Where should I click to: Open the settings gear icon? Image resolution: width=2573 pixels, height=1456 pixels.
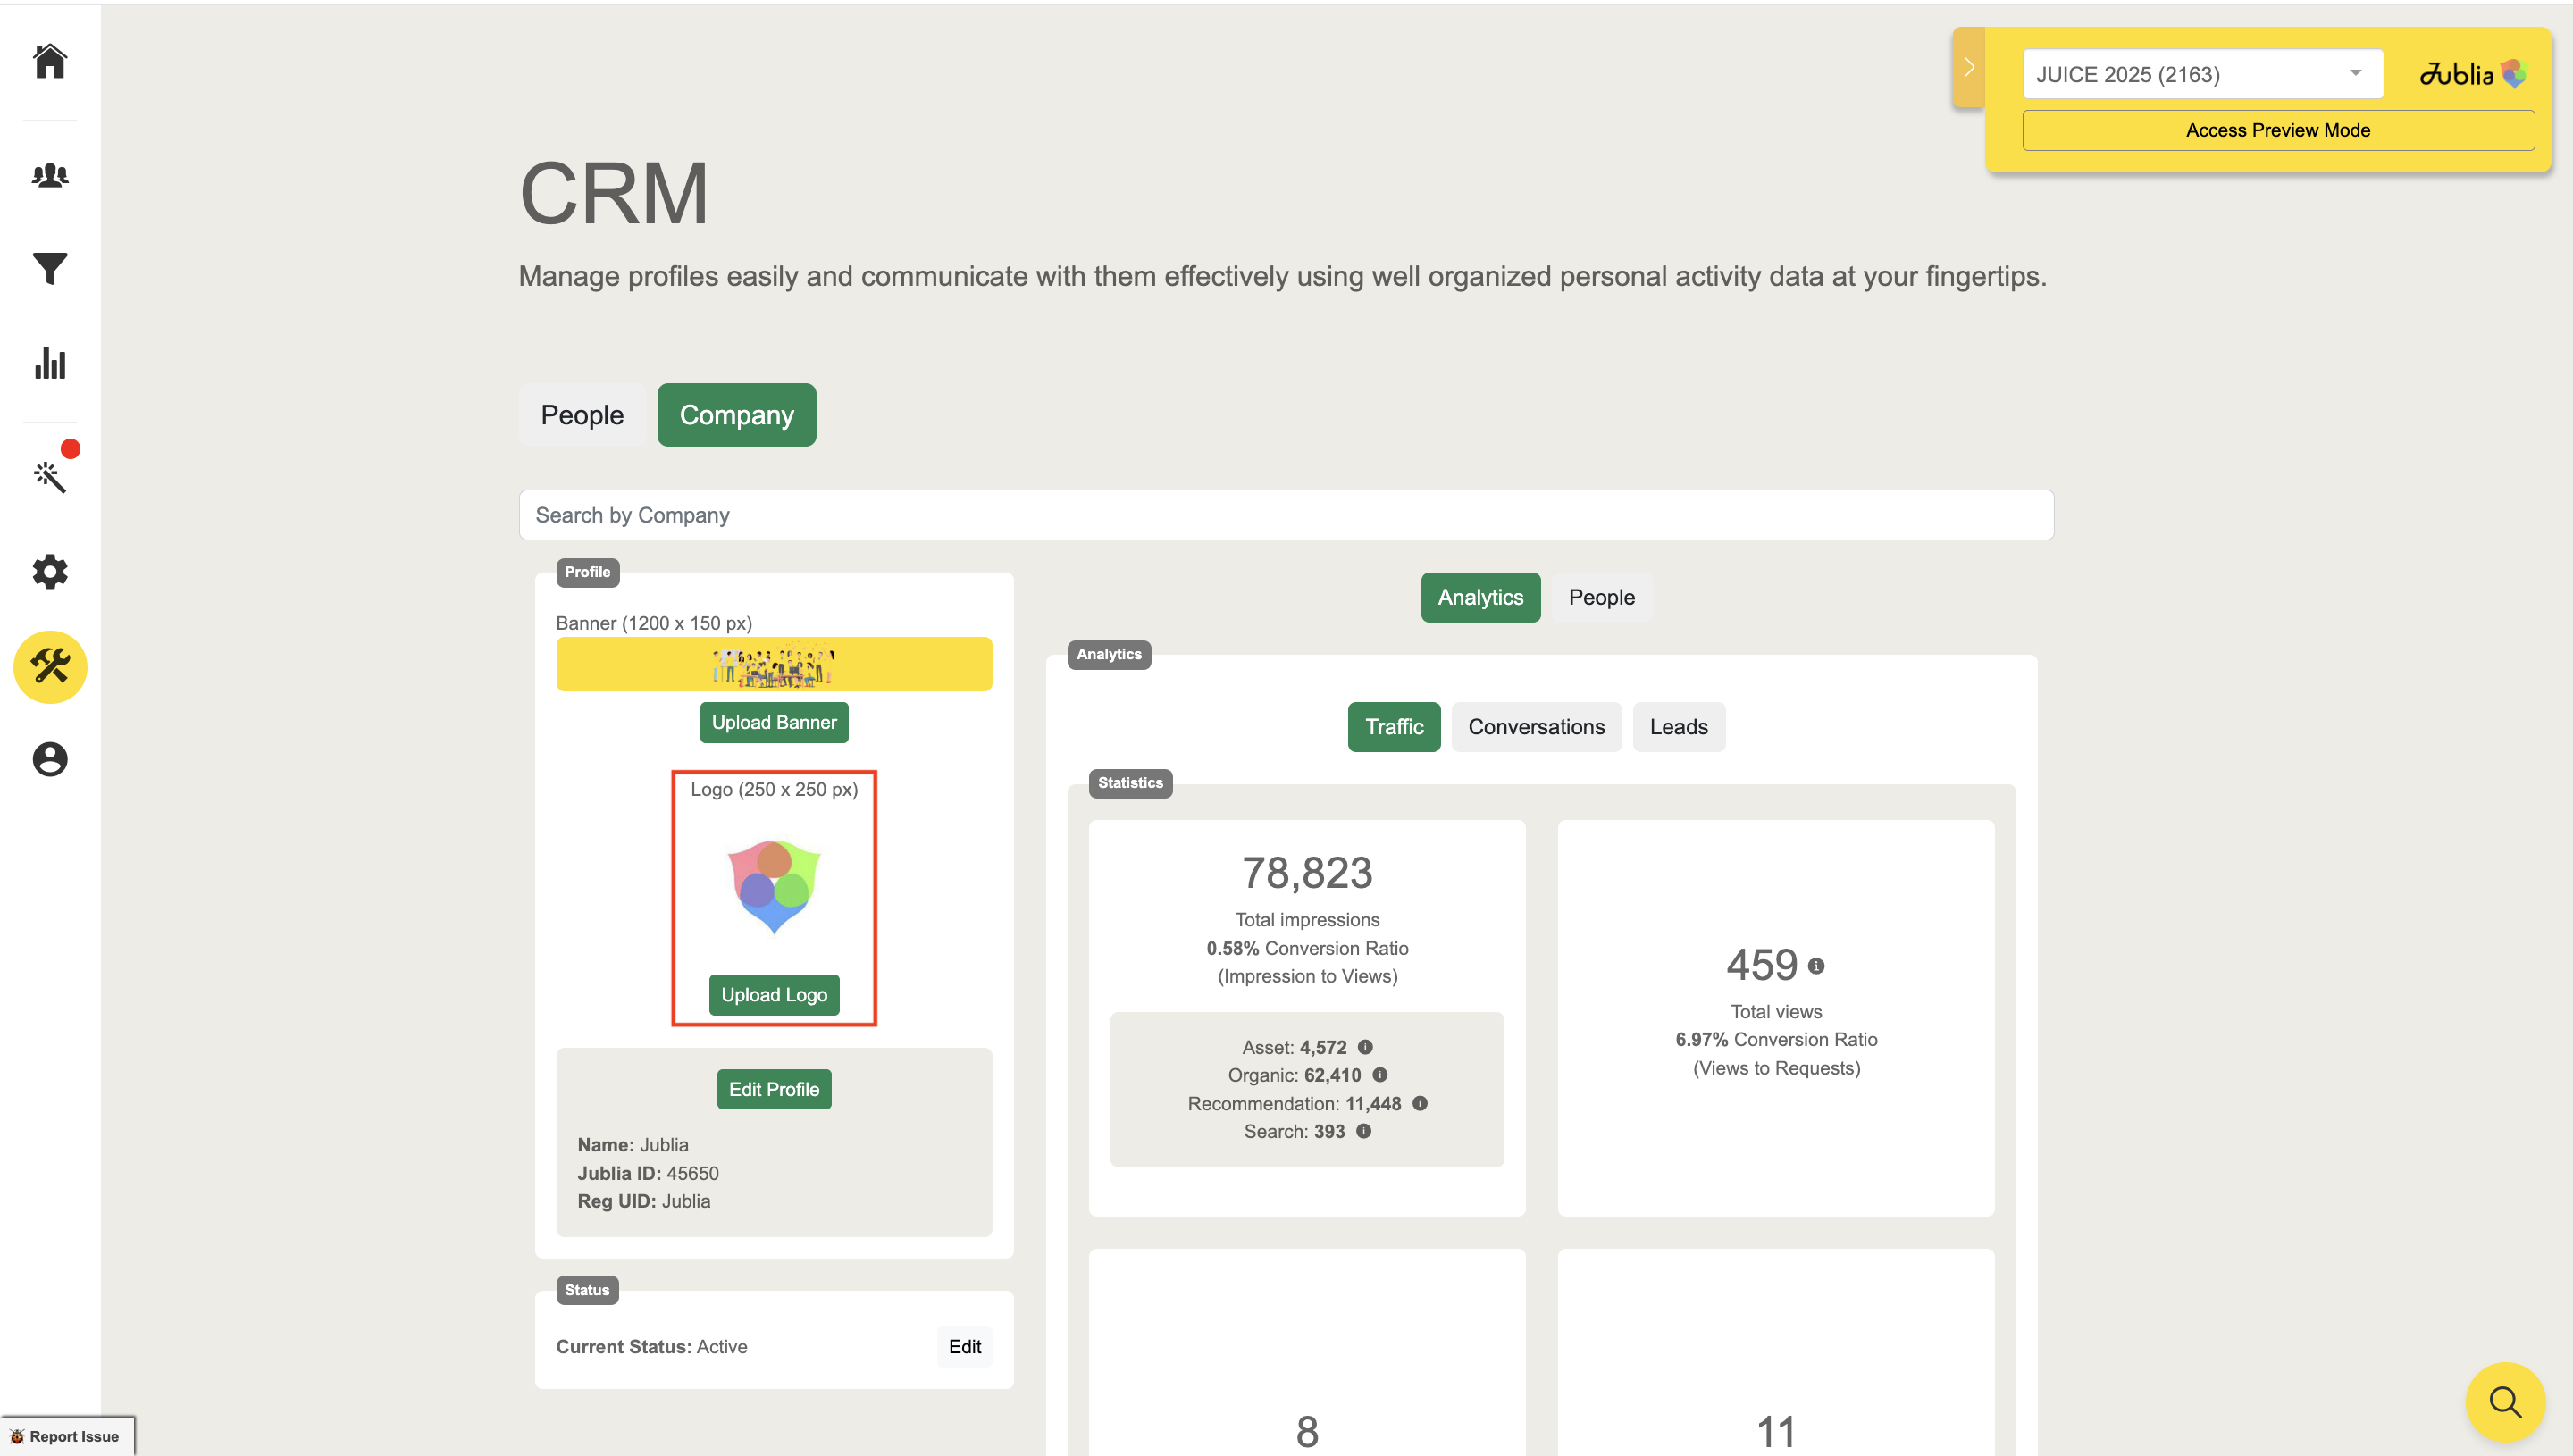coord(50,571)
